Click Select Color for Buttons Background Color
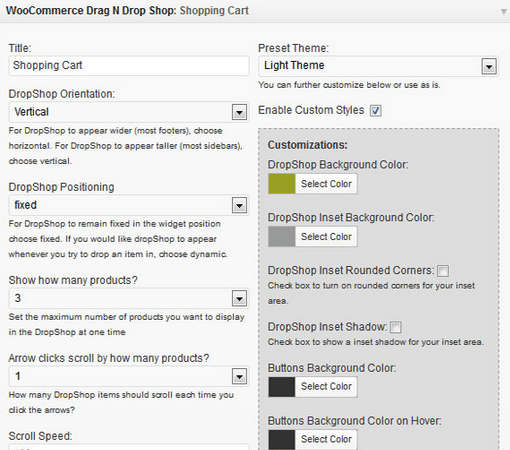This screenshot has width=510, height=450. click(326, 387)
